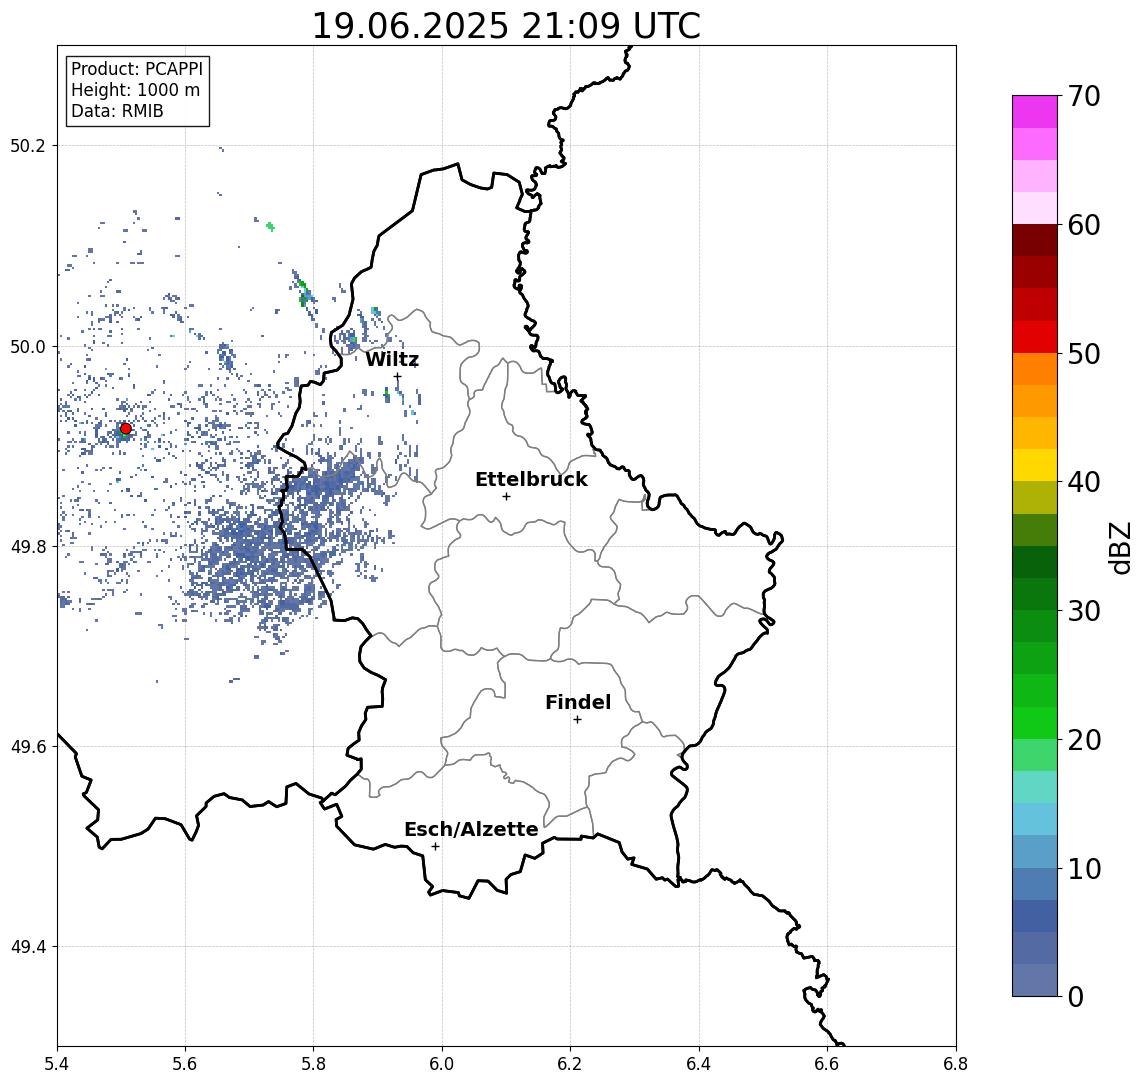Screen dimensions: 1145x1084
Task: Click the Height: 1000 m legend line
Action: (135, 90)
